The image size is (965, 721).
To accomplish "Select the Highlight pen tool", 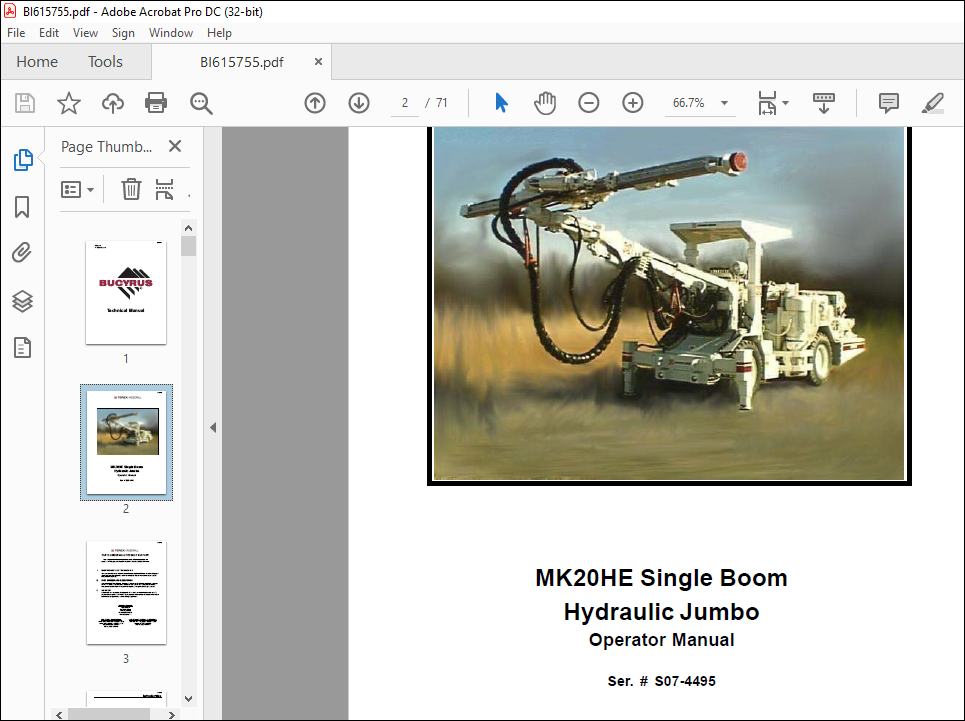I will coord(933,103).
